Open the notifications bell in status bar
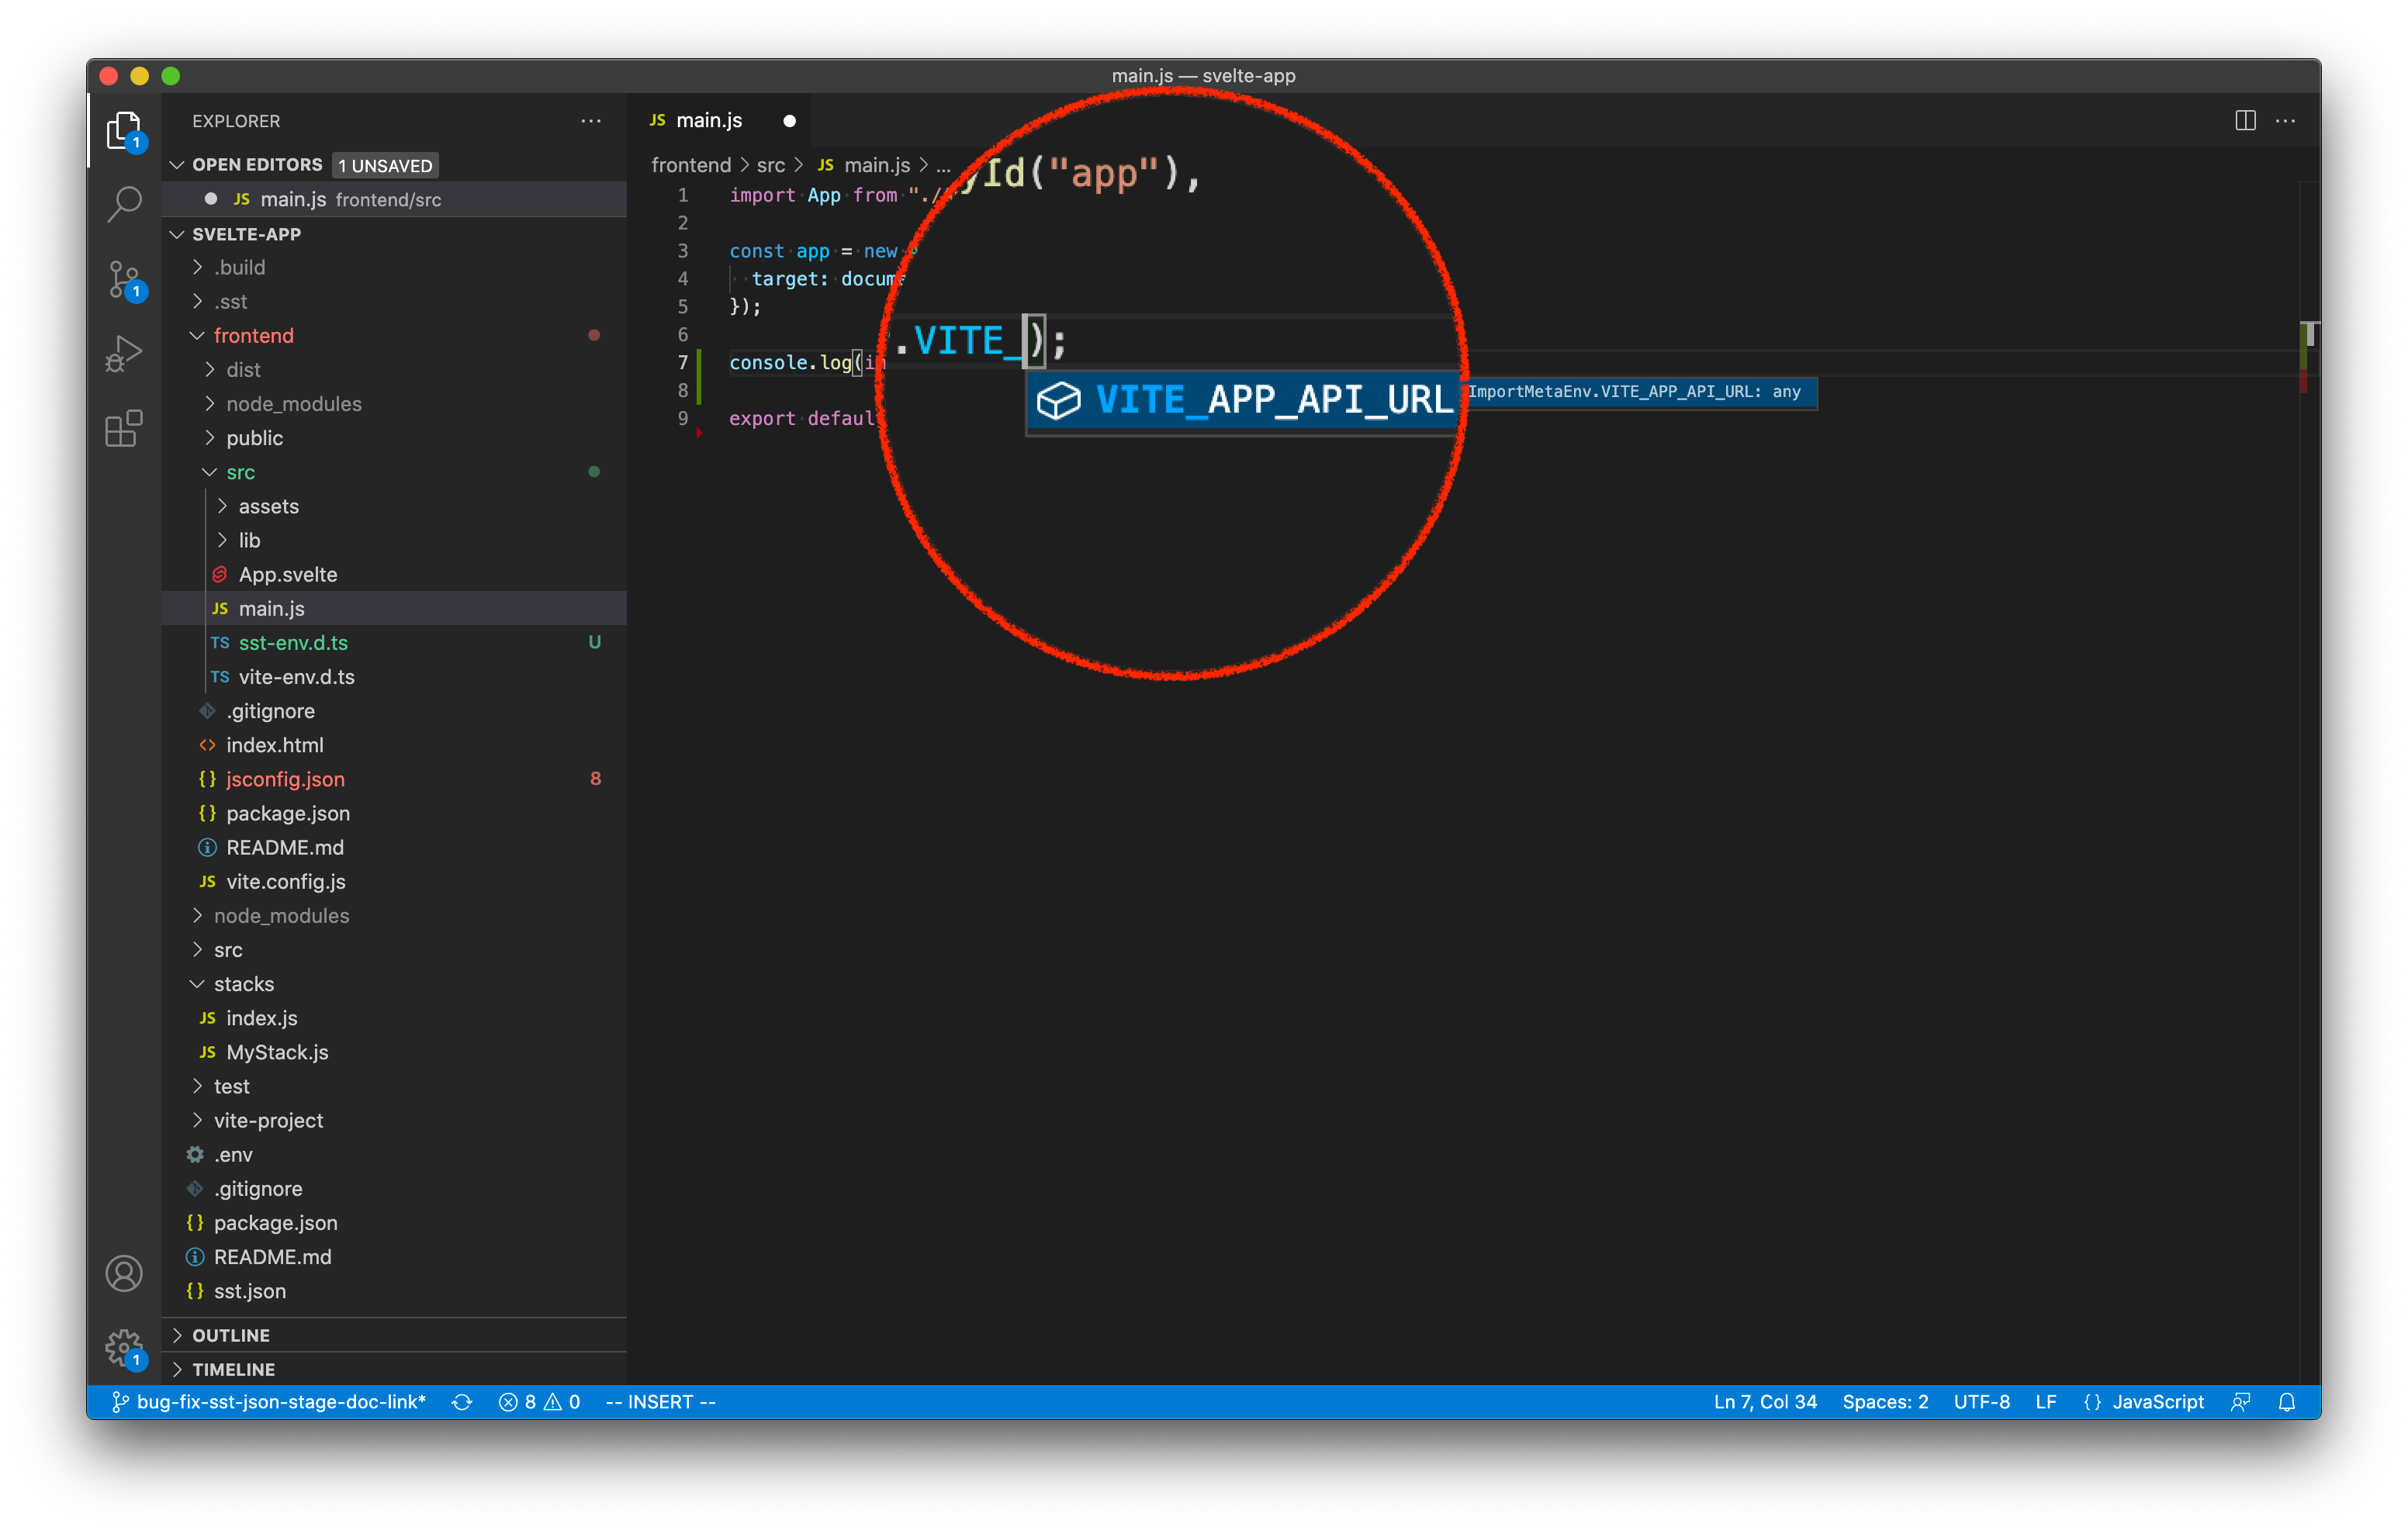2408x1534 pixels. click(2287, 1401)
